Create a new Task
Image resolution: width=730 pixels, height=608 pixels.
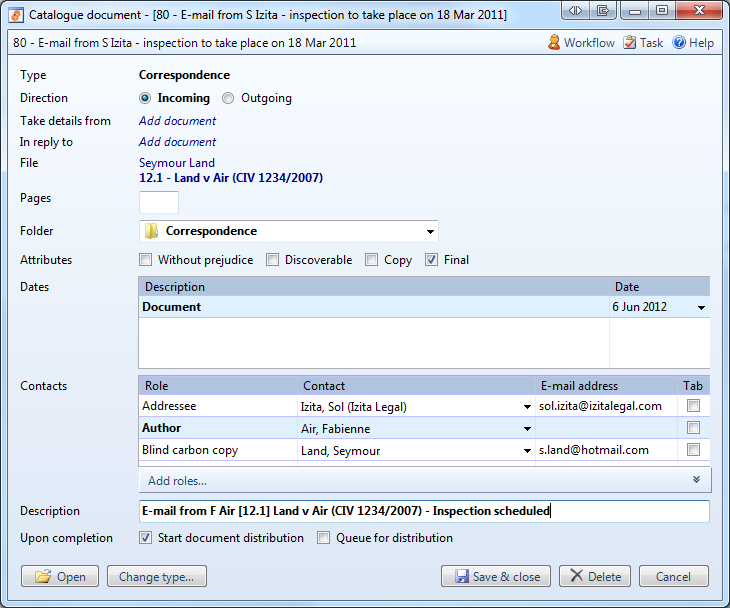pos(643,43)
